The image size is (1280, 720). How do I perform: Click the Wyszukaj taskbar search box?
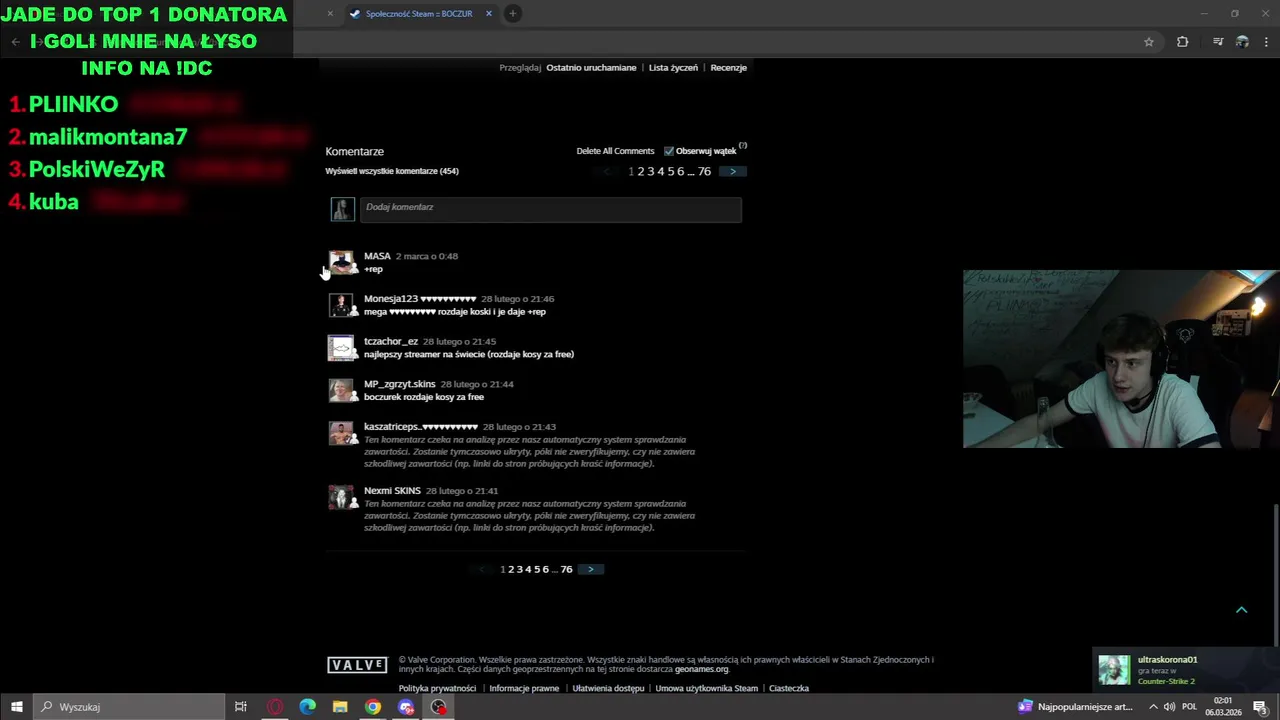[x=129, y=707]
